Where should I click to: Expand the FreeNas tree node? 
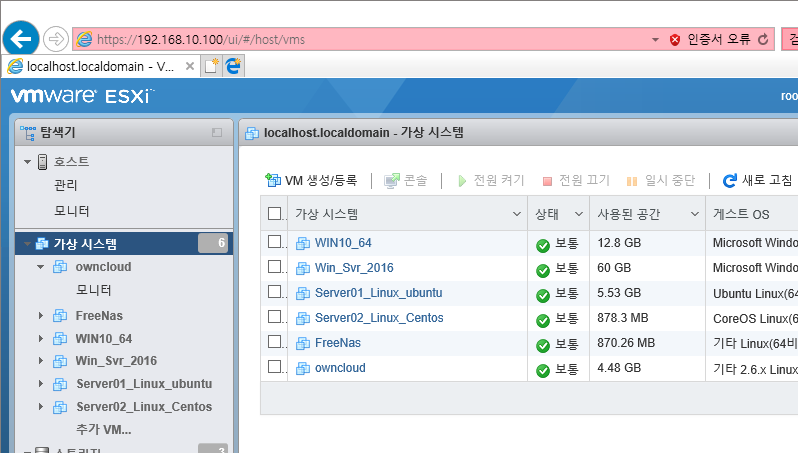pyautogui.click(x=41, y=316)
